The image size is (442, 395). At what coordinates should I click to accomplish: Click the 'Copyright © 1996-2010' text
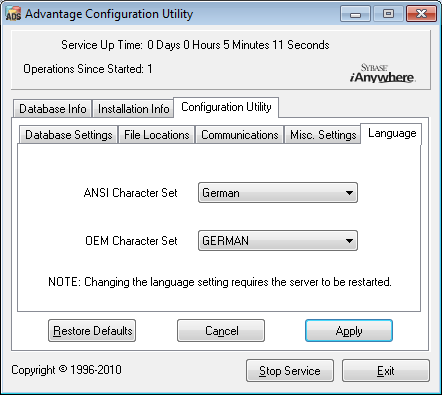pos(66,370)
